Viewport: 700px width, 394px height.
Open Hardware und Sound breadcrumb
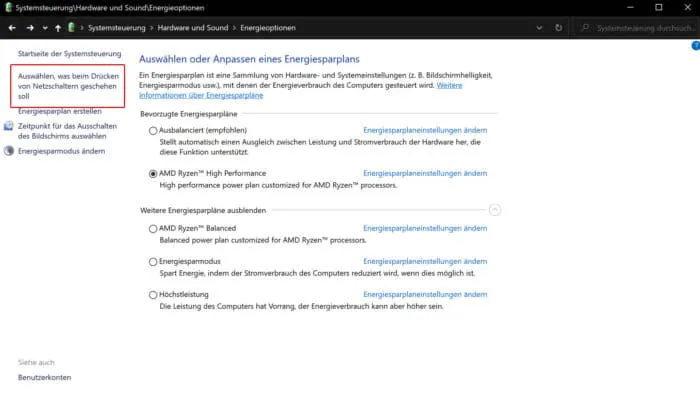(193, 28)
